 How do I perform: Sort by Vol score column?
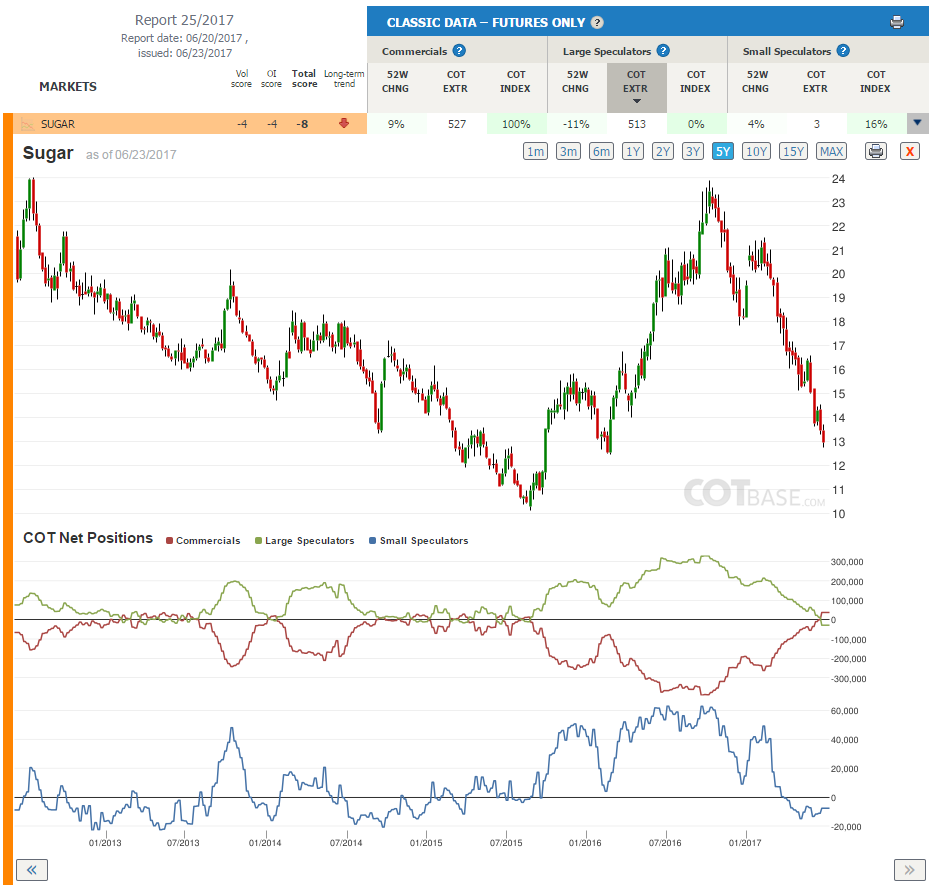coord(242,79)
